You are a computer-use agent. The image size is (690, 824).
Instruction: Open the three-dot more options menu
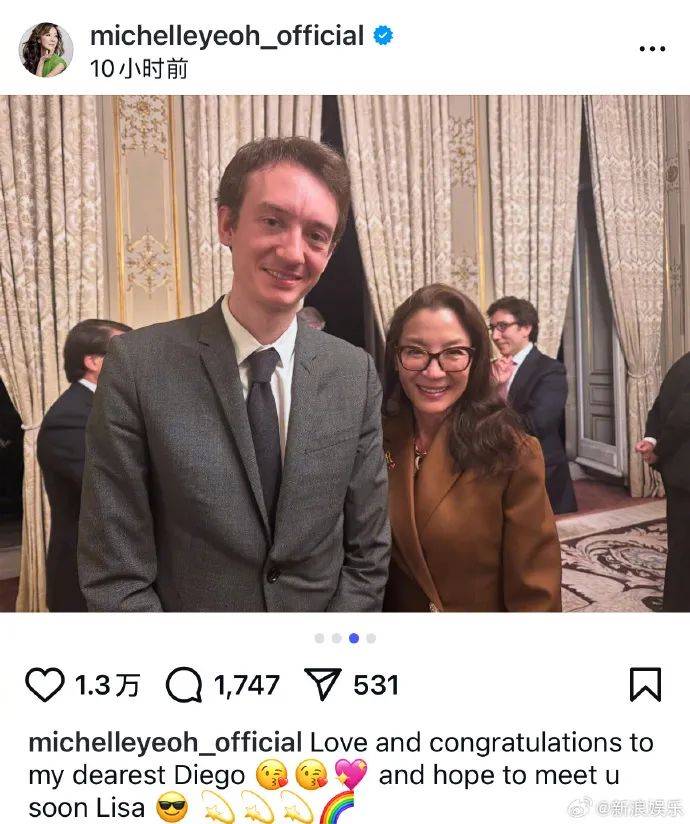tap(652, 49)
